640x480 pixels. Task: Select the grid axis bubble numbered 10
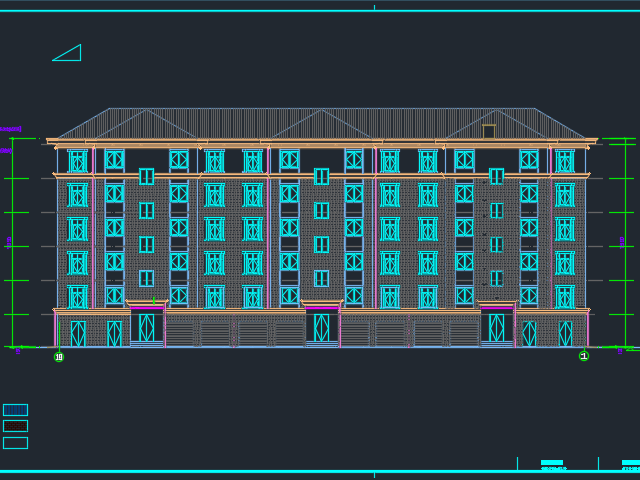pos(59,357)
